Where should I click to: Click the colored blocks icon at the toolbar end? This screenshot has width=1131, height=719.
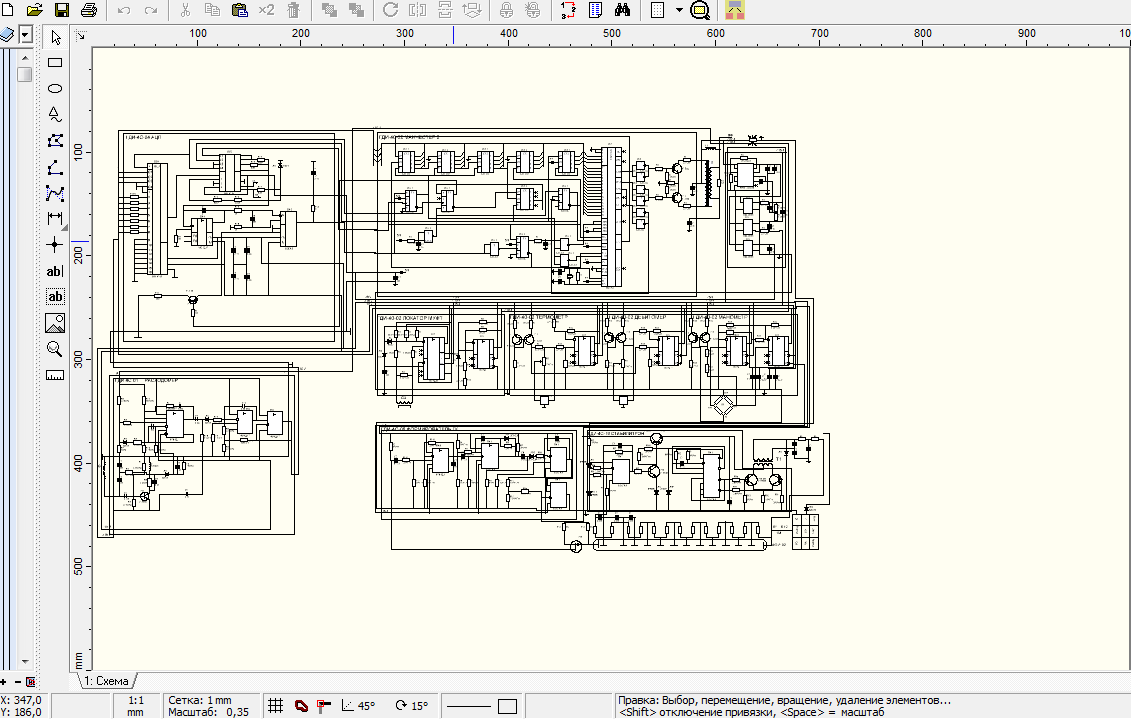coord(735,9)
